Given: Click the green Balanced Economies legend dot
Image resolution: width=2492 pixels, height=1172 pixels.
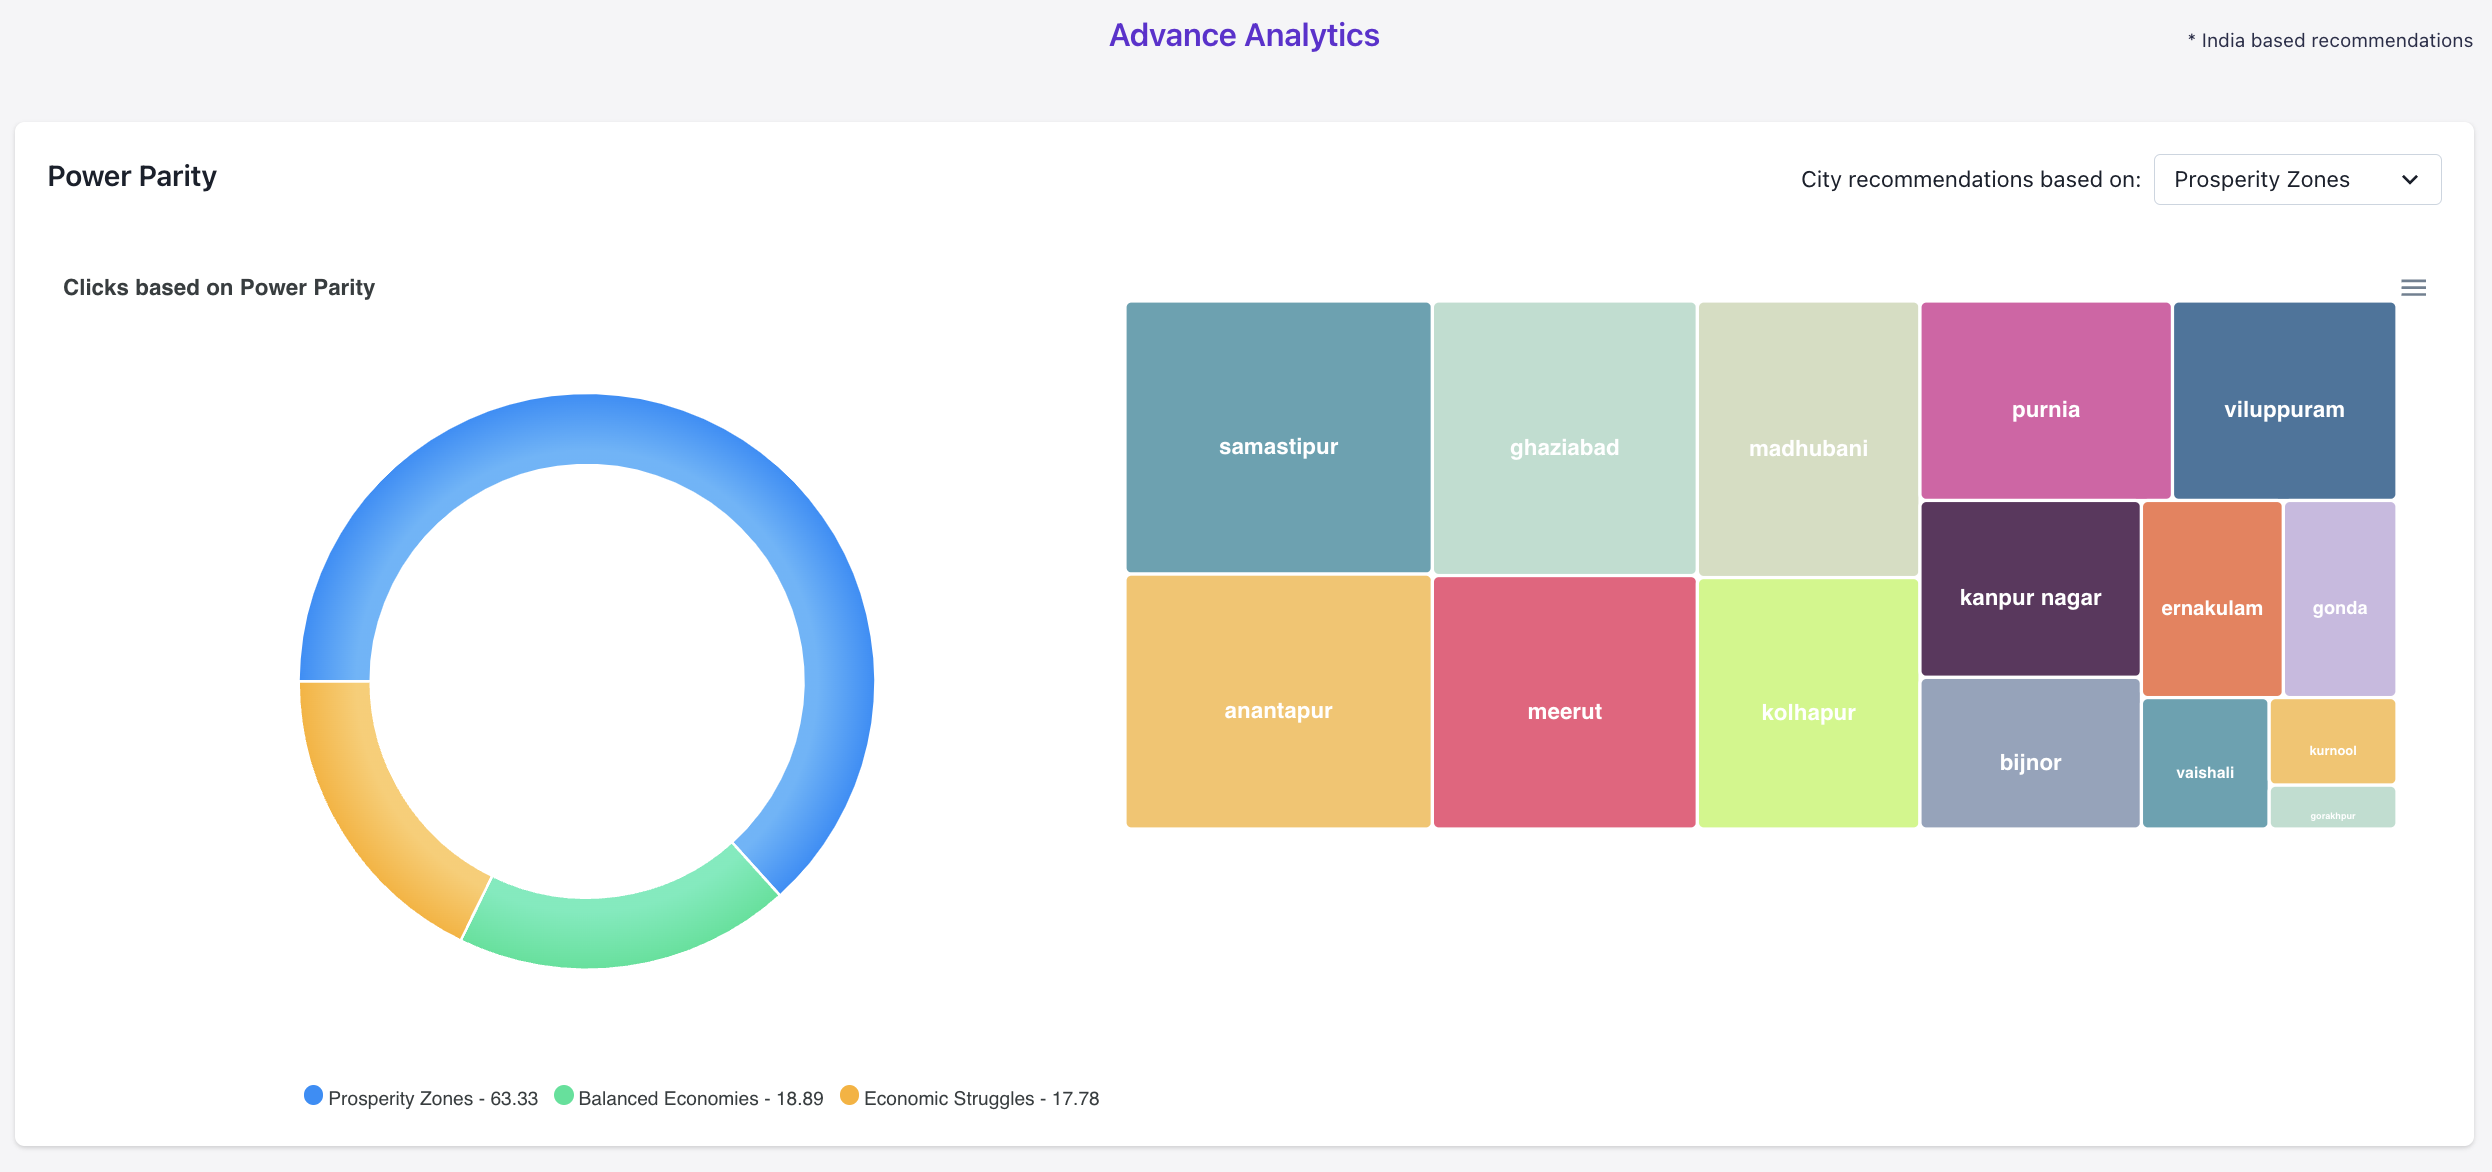Looking at the screenshot, I should [x=564, y=1096].
